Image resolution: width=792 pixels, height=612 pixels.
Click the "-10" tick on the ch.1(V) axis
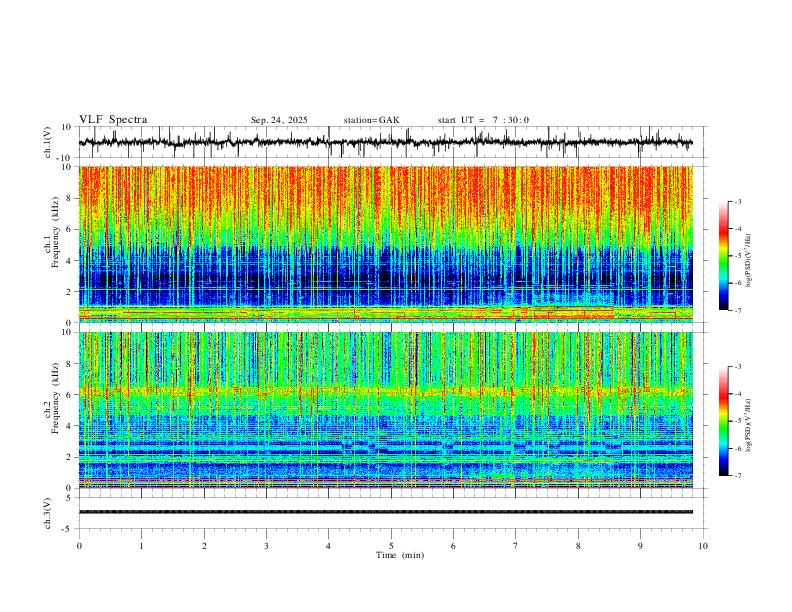[66, 158]
